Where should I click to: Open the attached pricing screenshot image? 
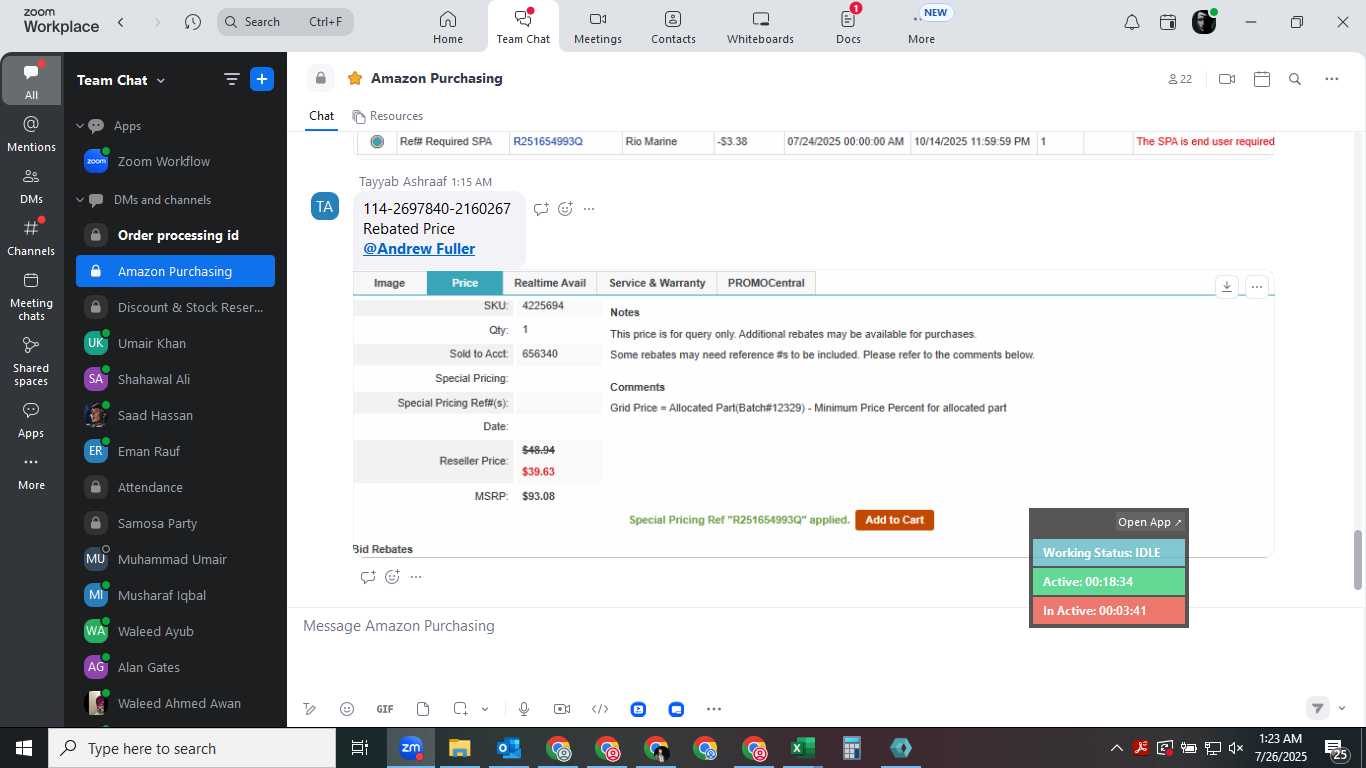click(812, 414)
